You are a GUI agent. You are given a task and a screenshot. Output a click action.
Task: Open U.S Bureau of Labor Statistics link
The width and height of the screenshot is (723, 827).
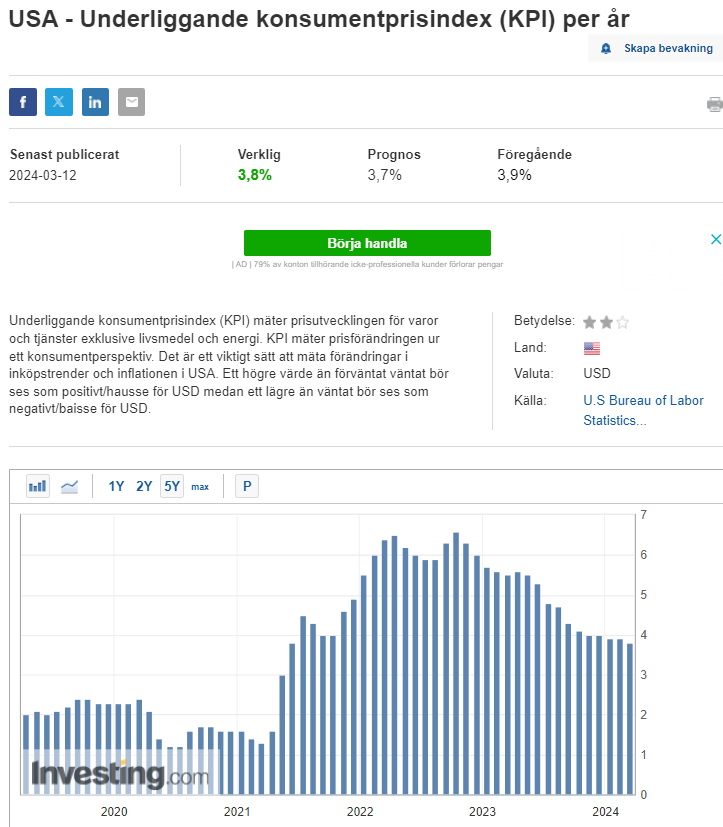[643, 410]
